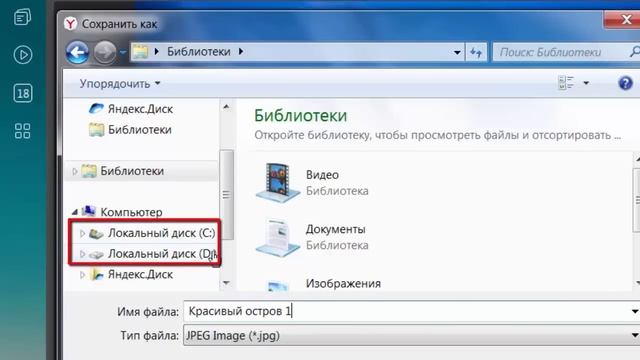The image size is (640, 360).
Task: Click the Имя файла text field
Action: click(411, 311)
